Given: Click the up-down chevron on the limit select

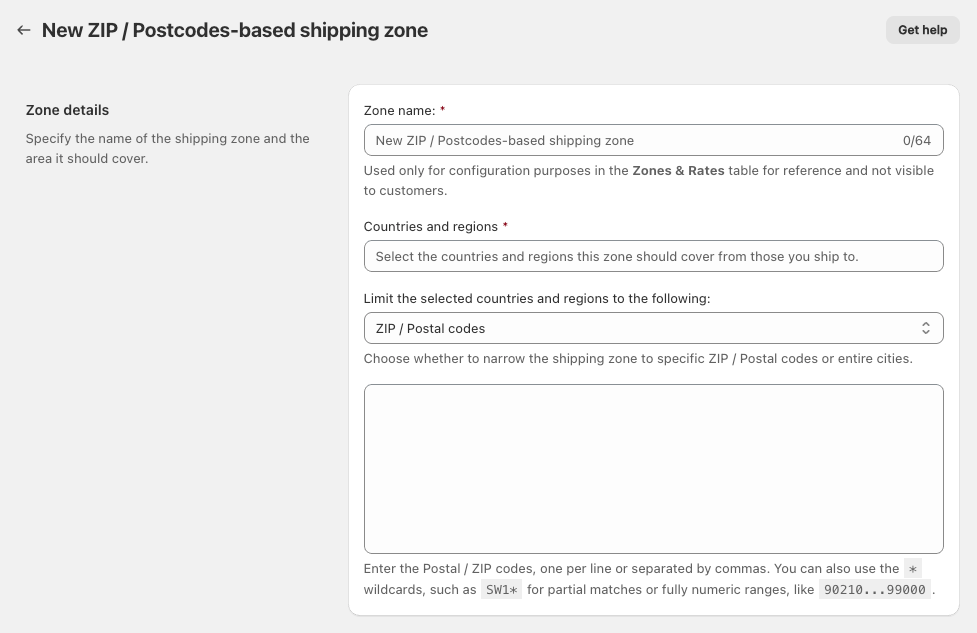Looking at the screenshot, I should coord(926,328).
